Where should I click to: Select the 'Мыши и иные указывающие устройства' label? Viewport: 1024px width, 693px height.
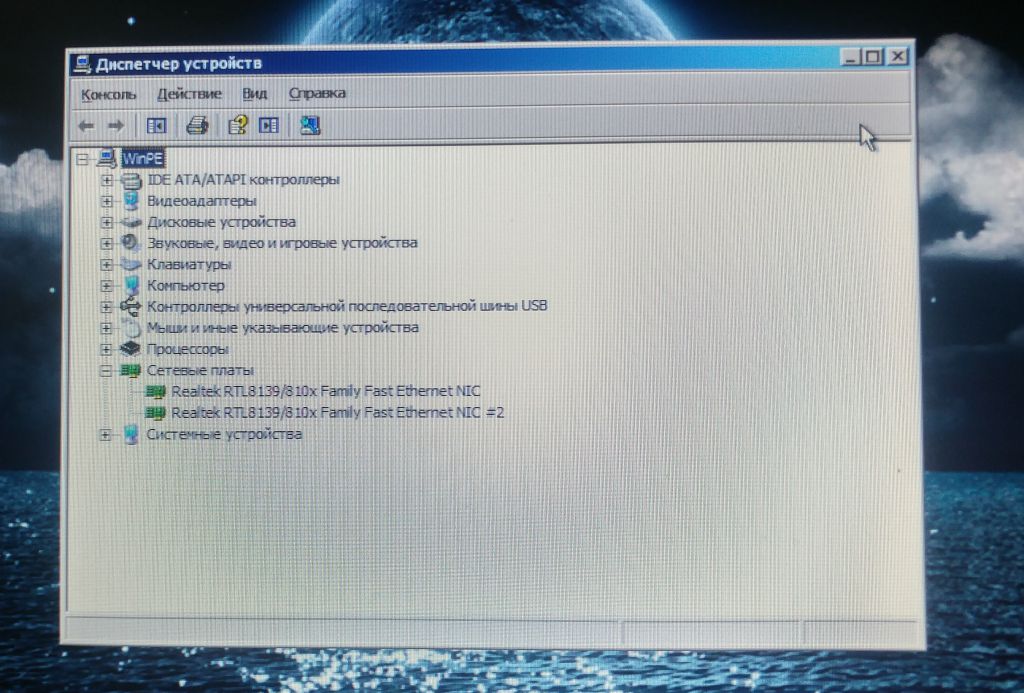(283, 327)
